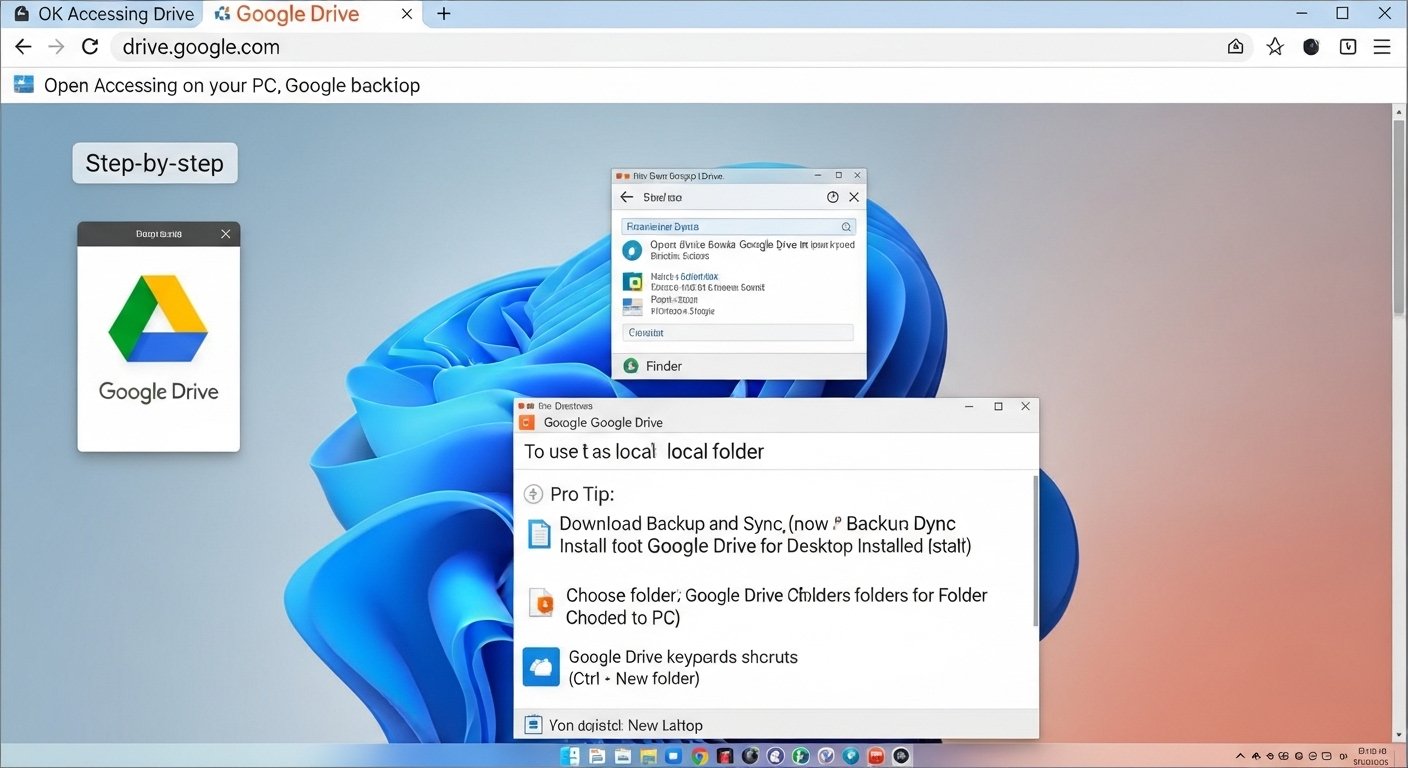Go back using browser back arrow
Screen dimensions: 1408x768
pos(23,47)
